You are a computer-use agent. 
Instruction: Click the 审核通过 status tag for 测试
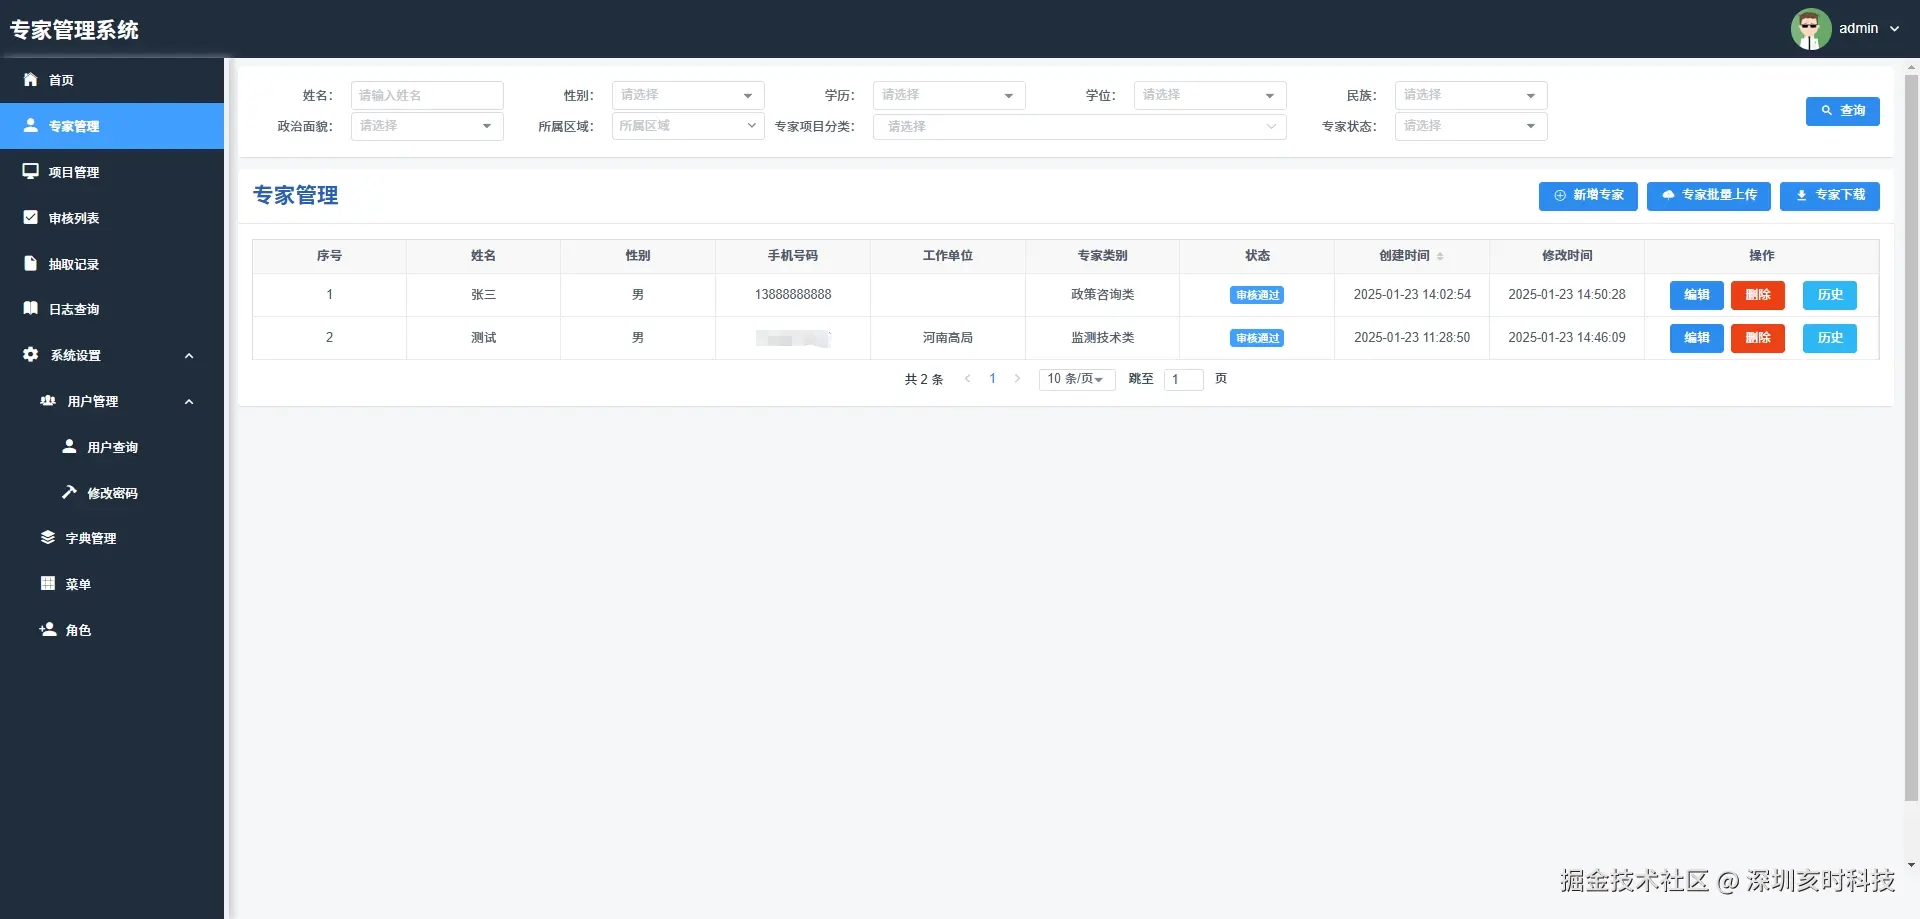pyautogui.click(x=1257, y=338)
